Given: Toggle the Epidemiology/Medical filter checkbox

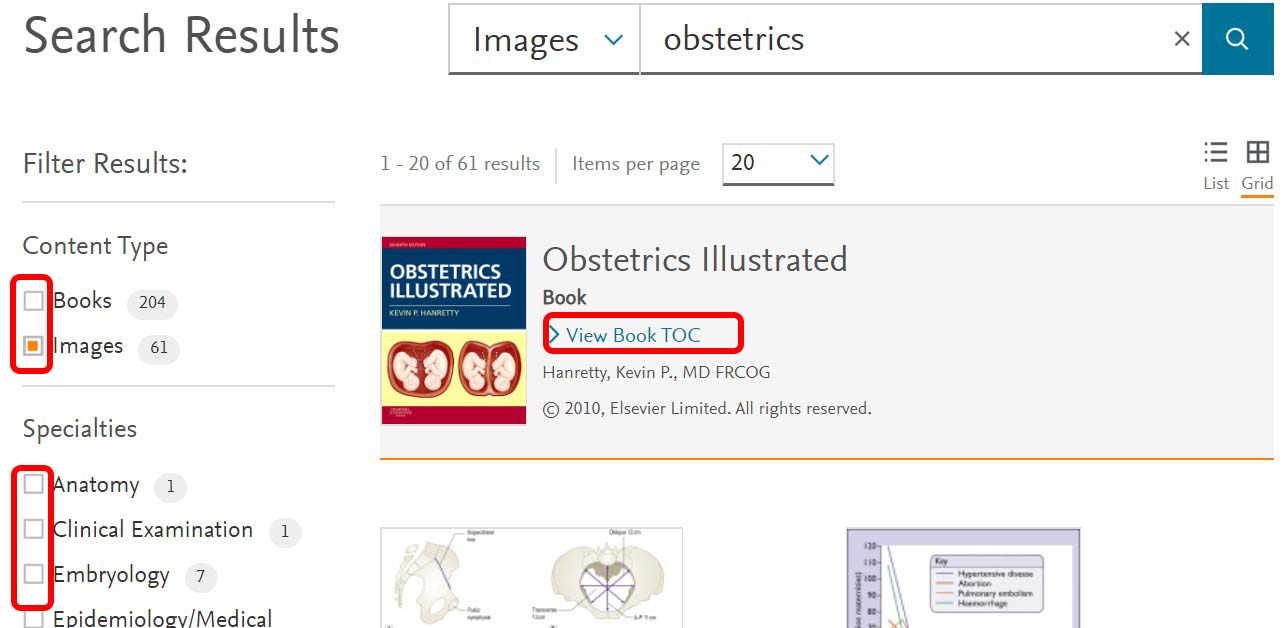Looking at the screenshot, I should [x=34, y=618].
